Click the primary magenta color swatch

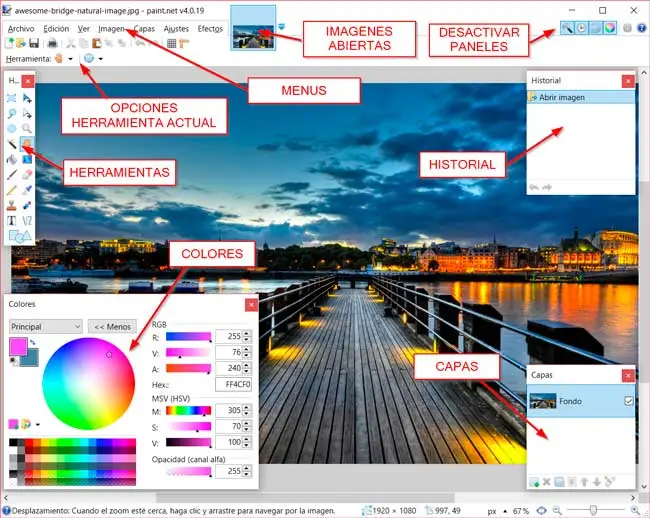click(x=18, y=346)
